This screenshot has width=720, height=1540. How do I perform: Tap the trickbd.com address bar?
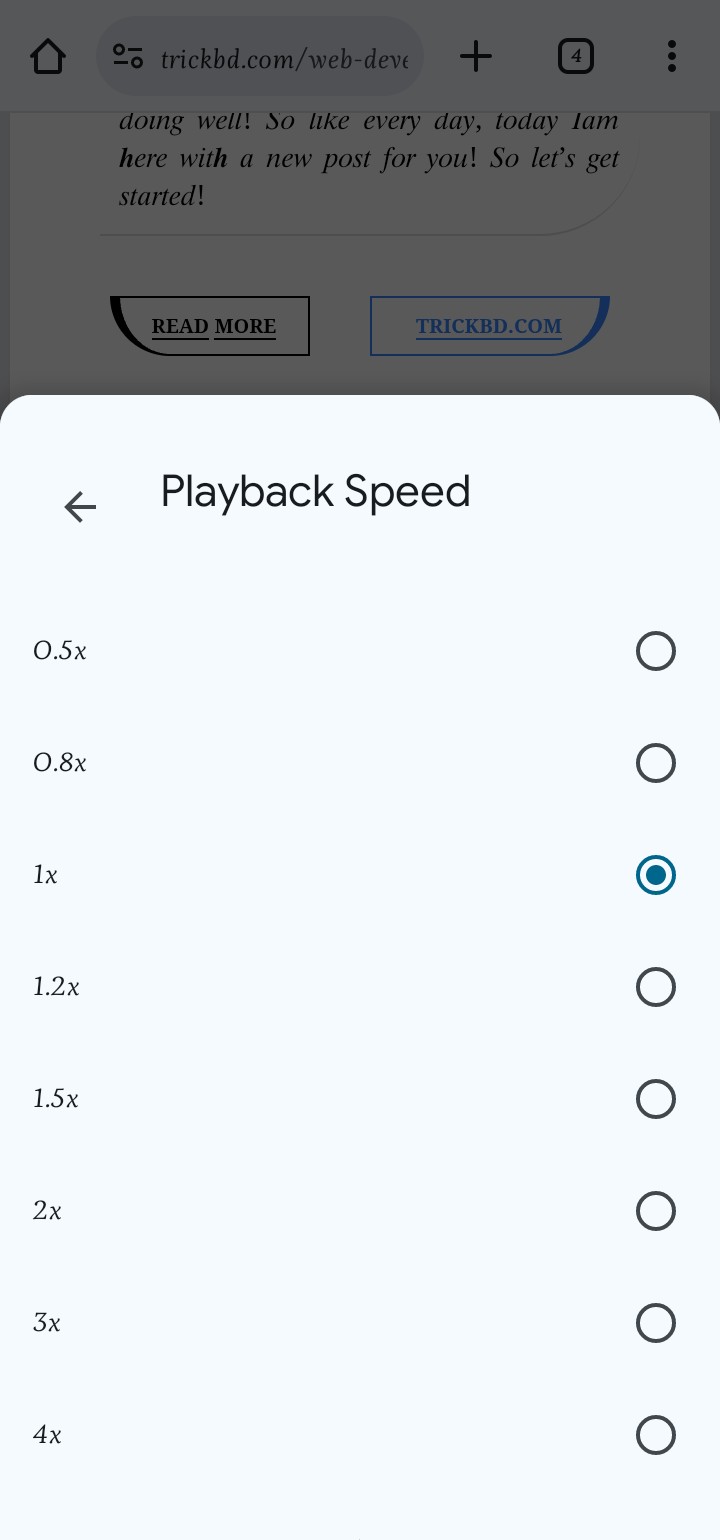click(284, 58)
